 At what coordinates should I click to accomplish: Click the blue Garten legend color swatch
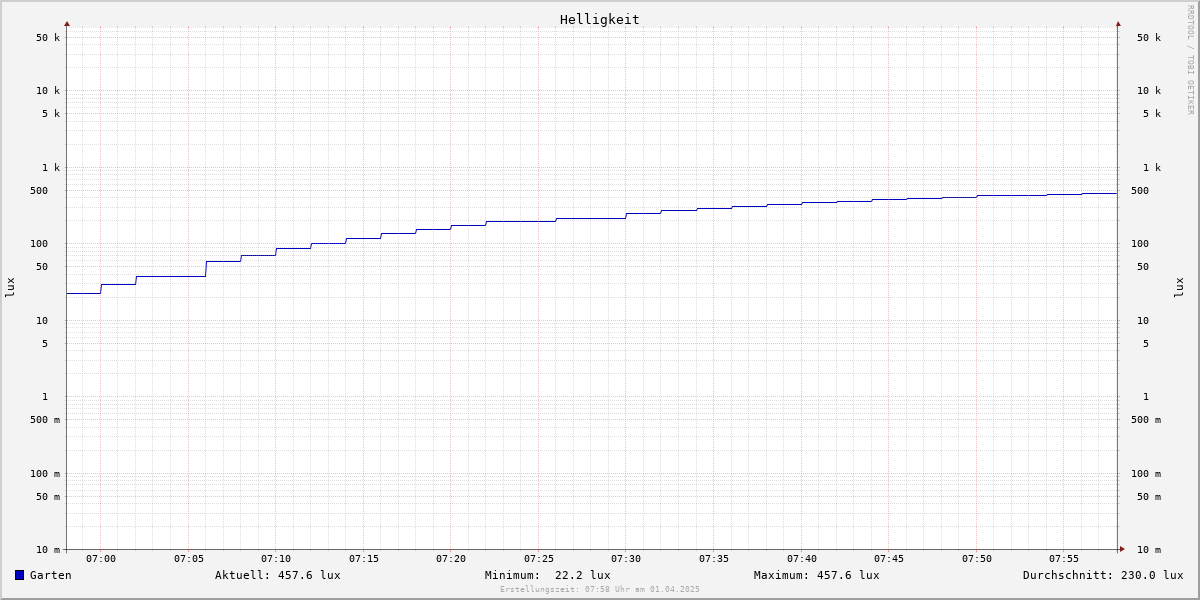pyautogui.click(x=19, y=575)
